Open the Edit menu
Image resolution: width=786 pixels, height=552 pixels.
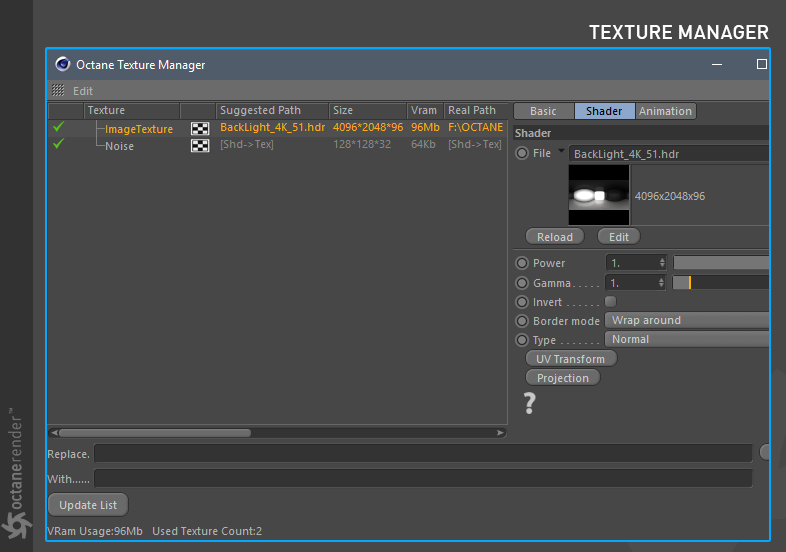coord(83,91)
